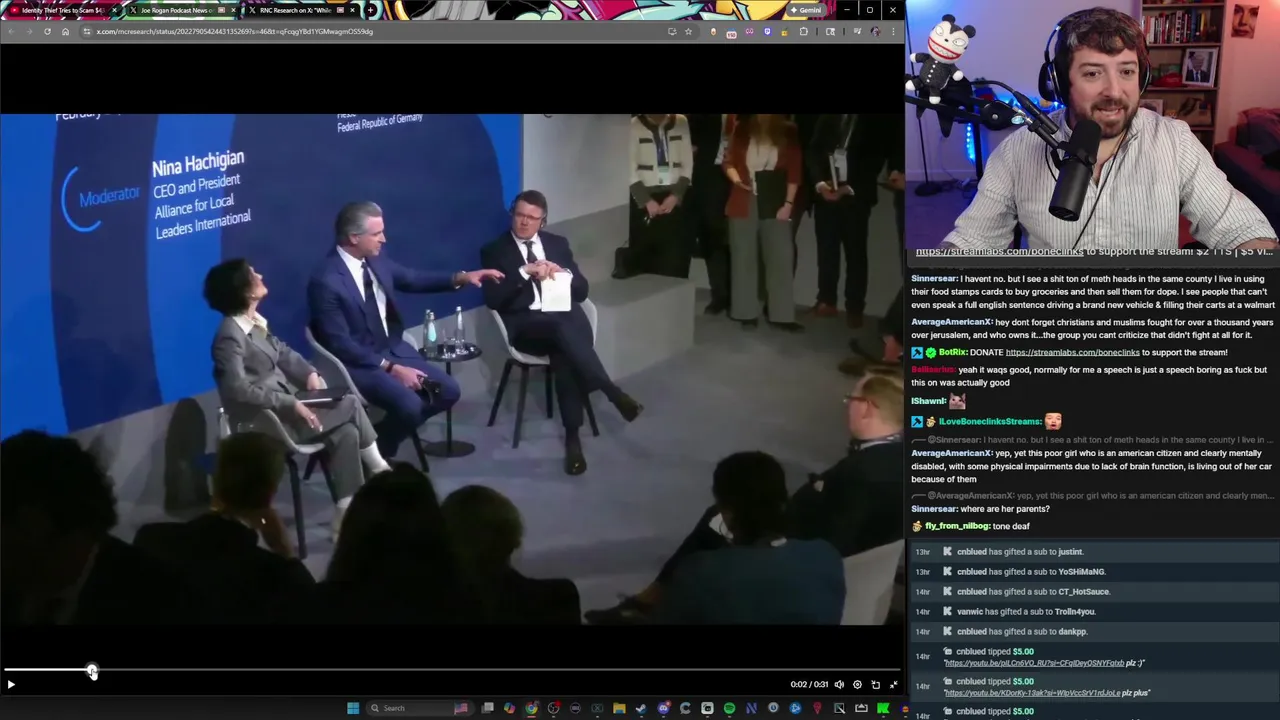
Task: Open the extensions puzzle icon
Action: coord(803,31)
